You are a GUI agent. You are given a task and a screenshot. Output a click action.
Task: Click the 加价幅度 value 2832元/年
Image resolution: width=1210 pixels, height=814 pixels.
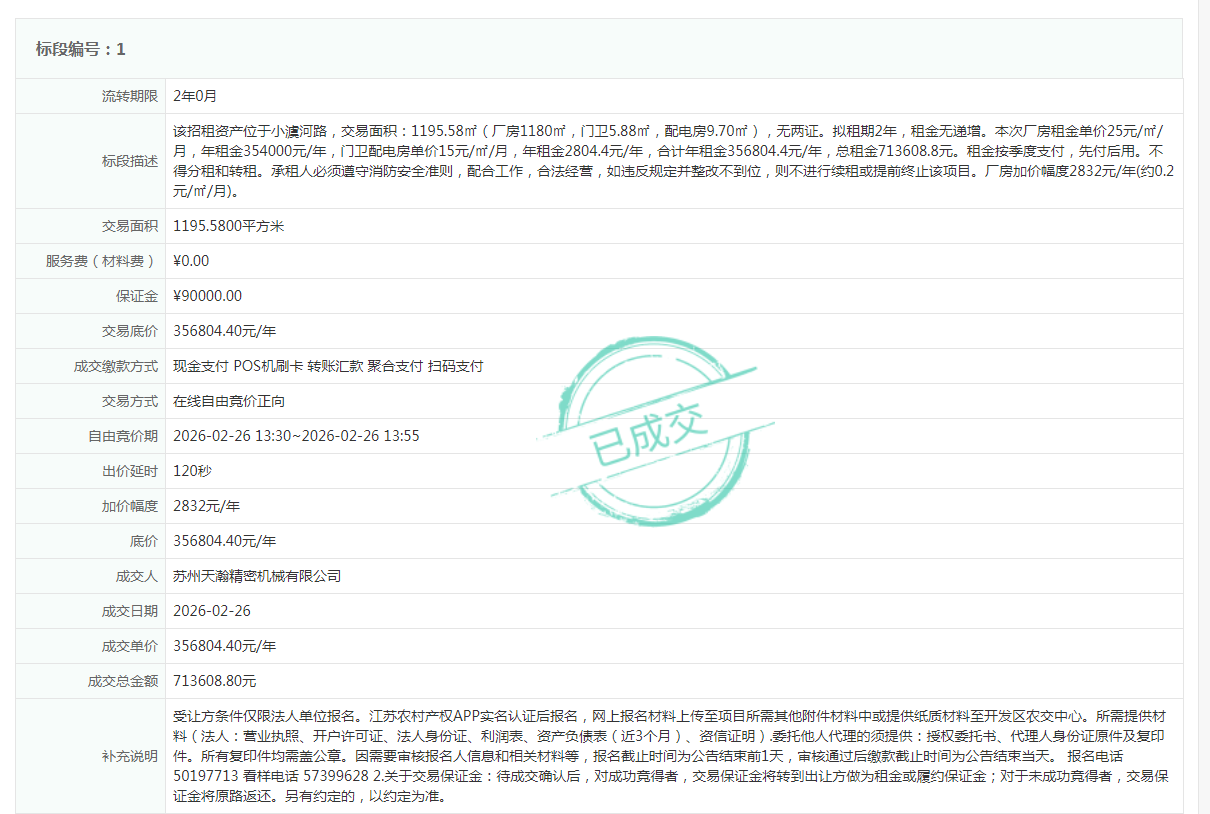208,506
